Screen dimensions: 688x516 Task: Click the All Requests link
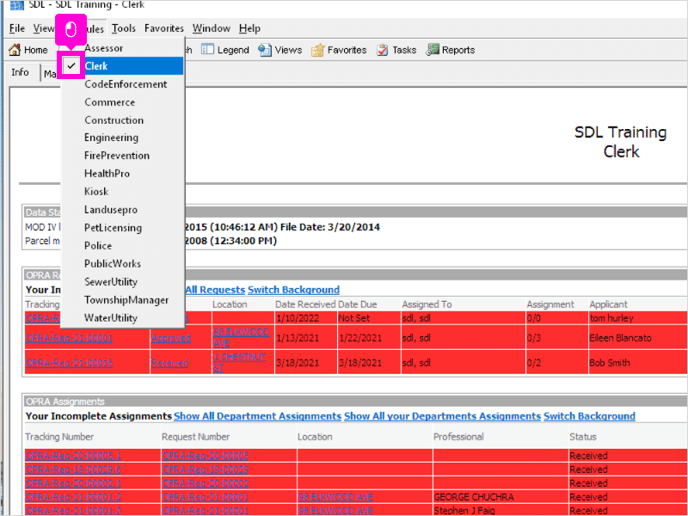tap(215, 290)
